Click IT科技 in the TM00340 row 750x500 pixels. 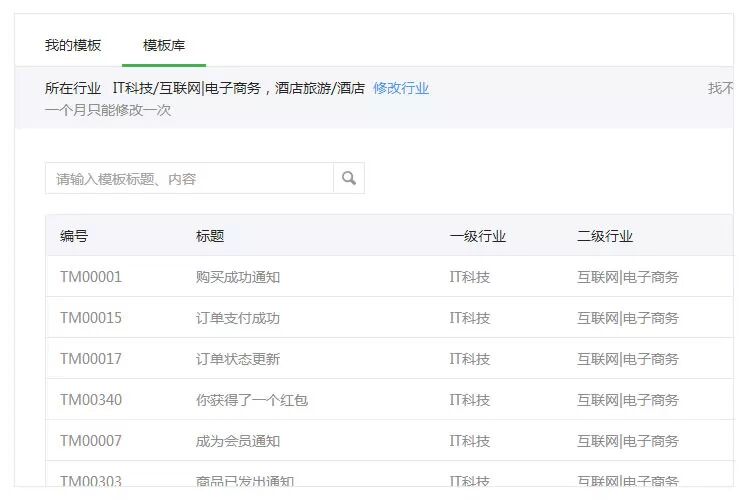pyautogui.click(x=470, y=400)
